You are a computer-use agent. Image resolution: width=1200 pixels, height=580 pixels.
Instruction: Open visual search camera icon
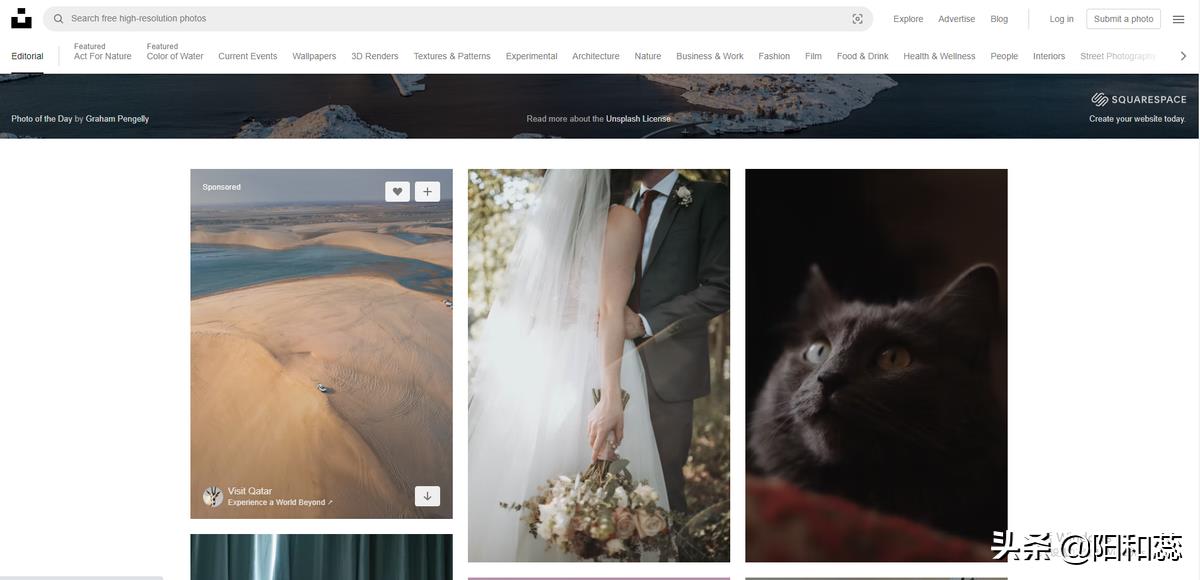tap(857, 19)
